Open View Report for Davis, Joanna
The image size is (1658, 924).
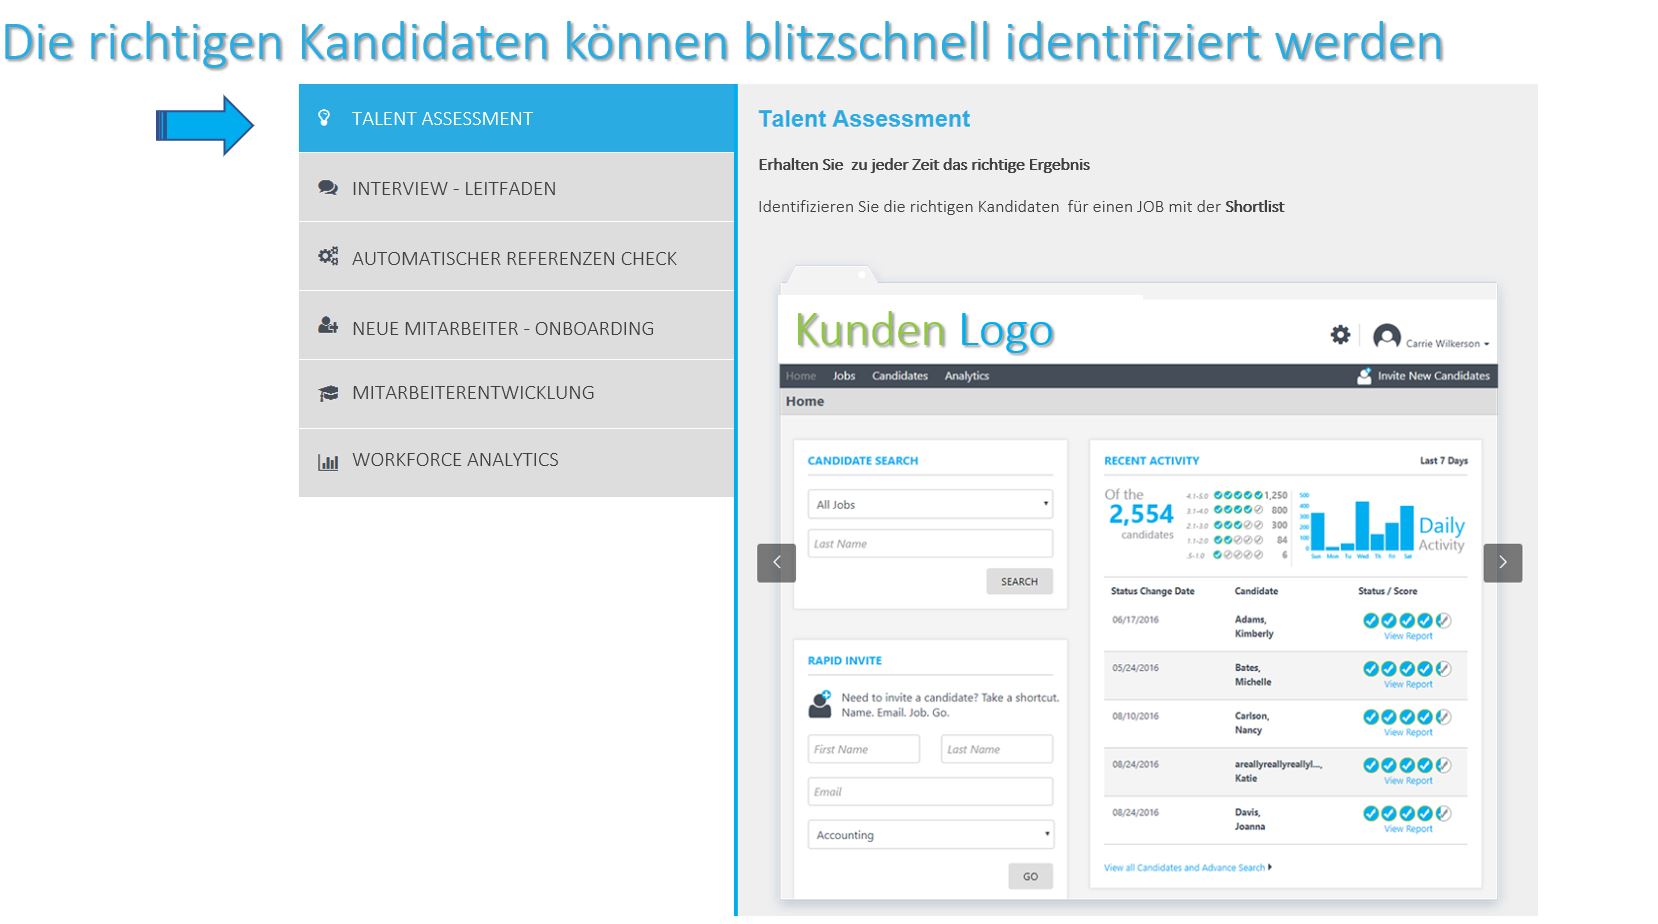(1408, 829)
